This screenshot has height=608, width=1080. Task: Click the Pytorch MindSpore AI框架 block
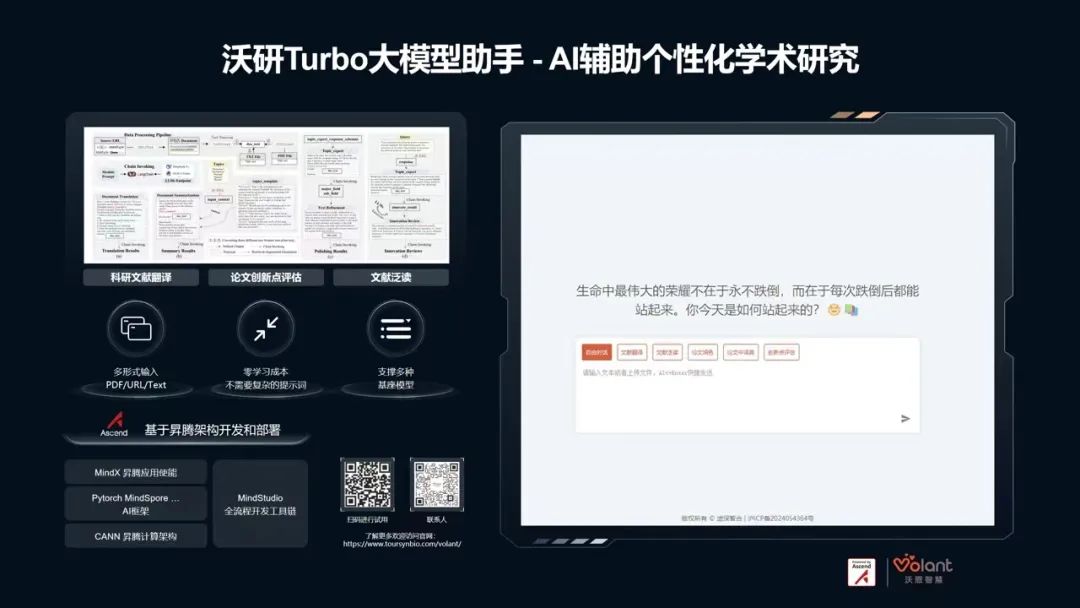(x=136, y=504)
